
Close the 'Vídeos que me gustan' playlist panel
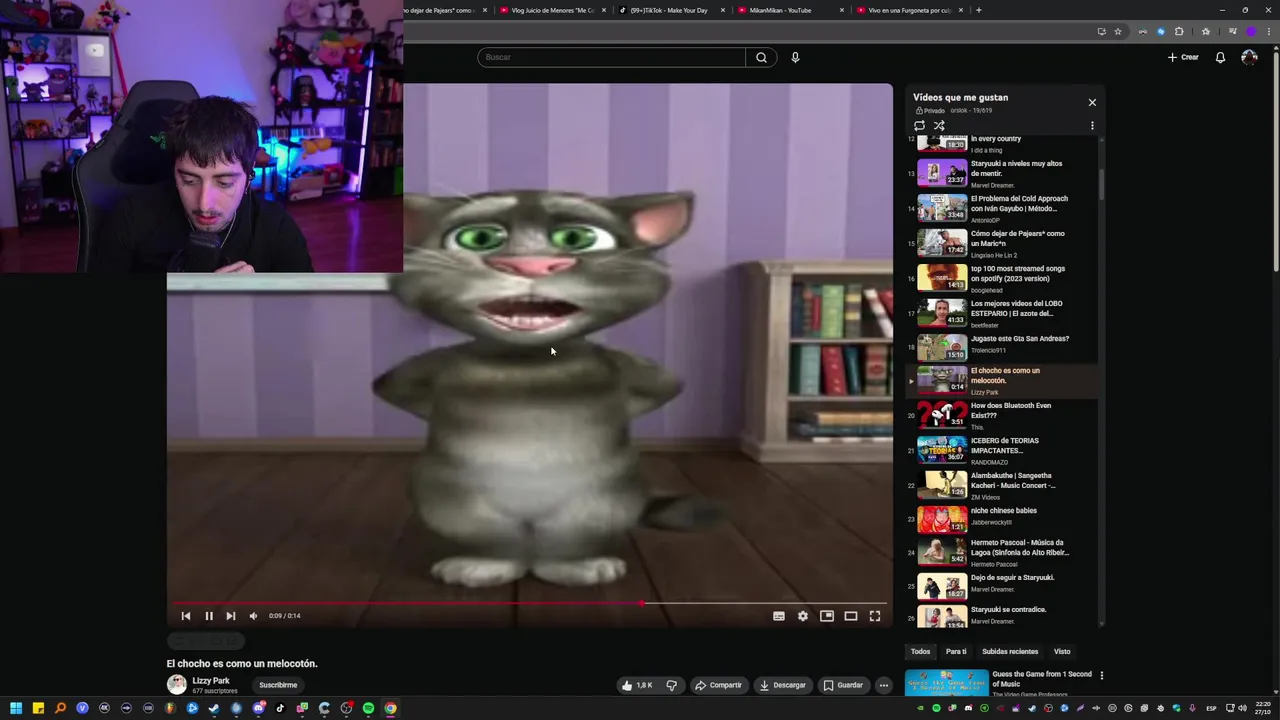coord(1092,102)
